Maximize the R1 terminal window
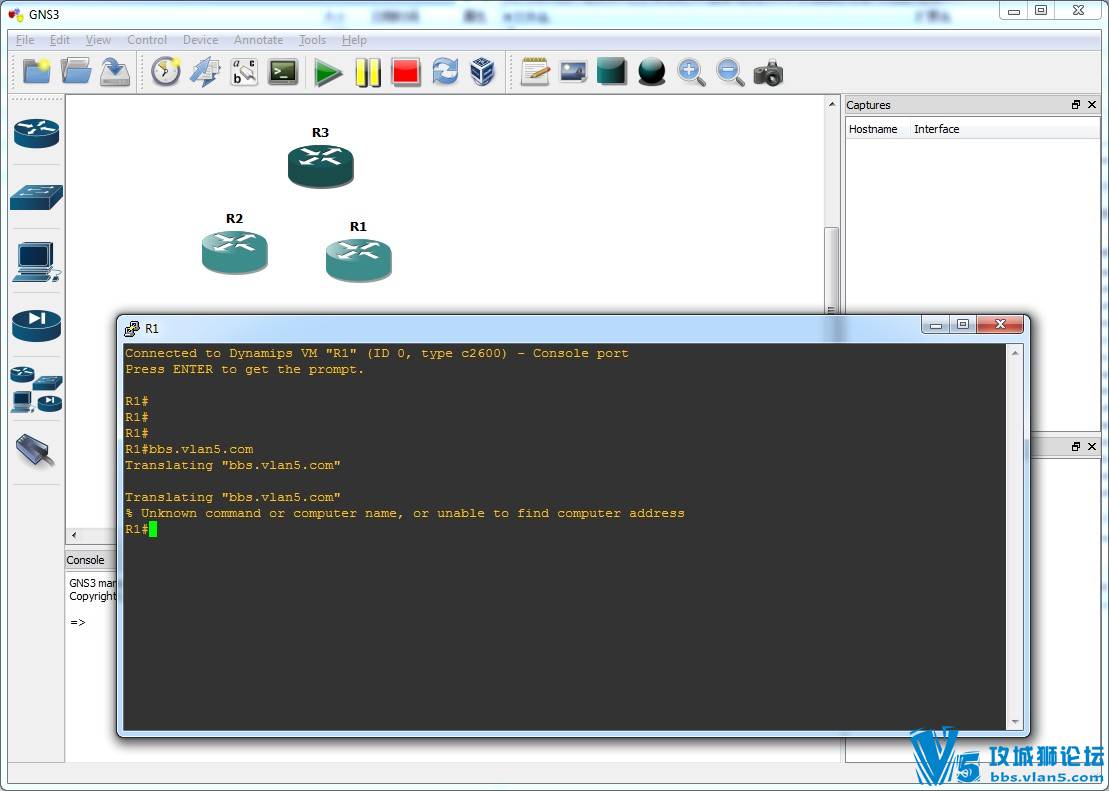This screenshot has width=1109, height=791. (963, 325)
